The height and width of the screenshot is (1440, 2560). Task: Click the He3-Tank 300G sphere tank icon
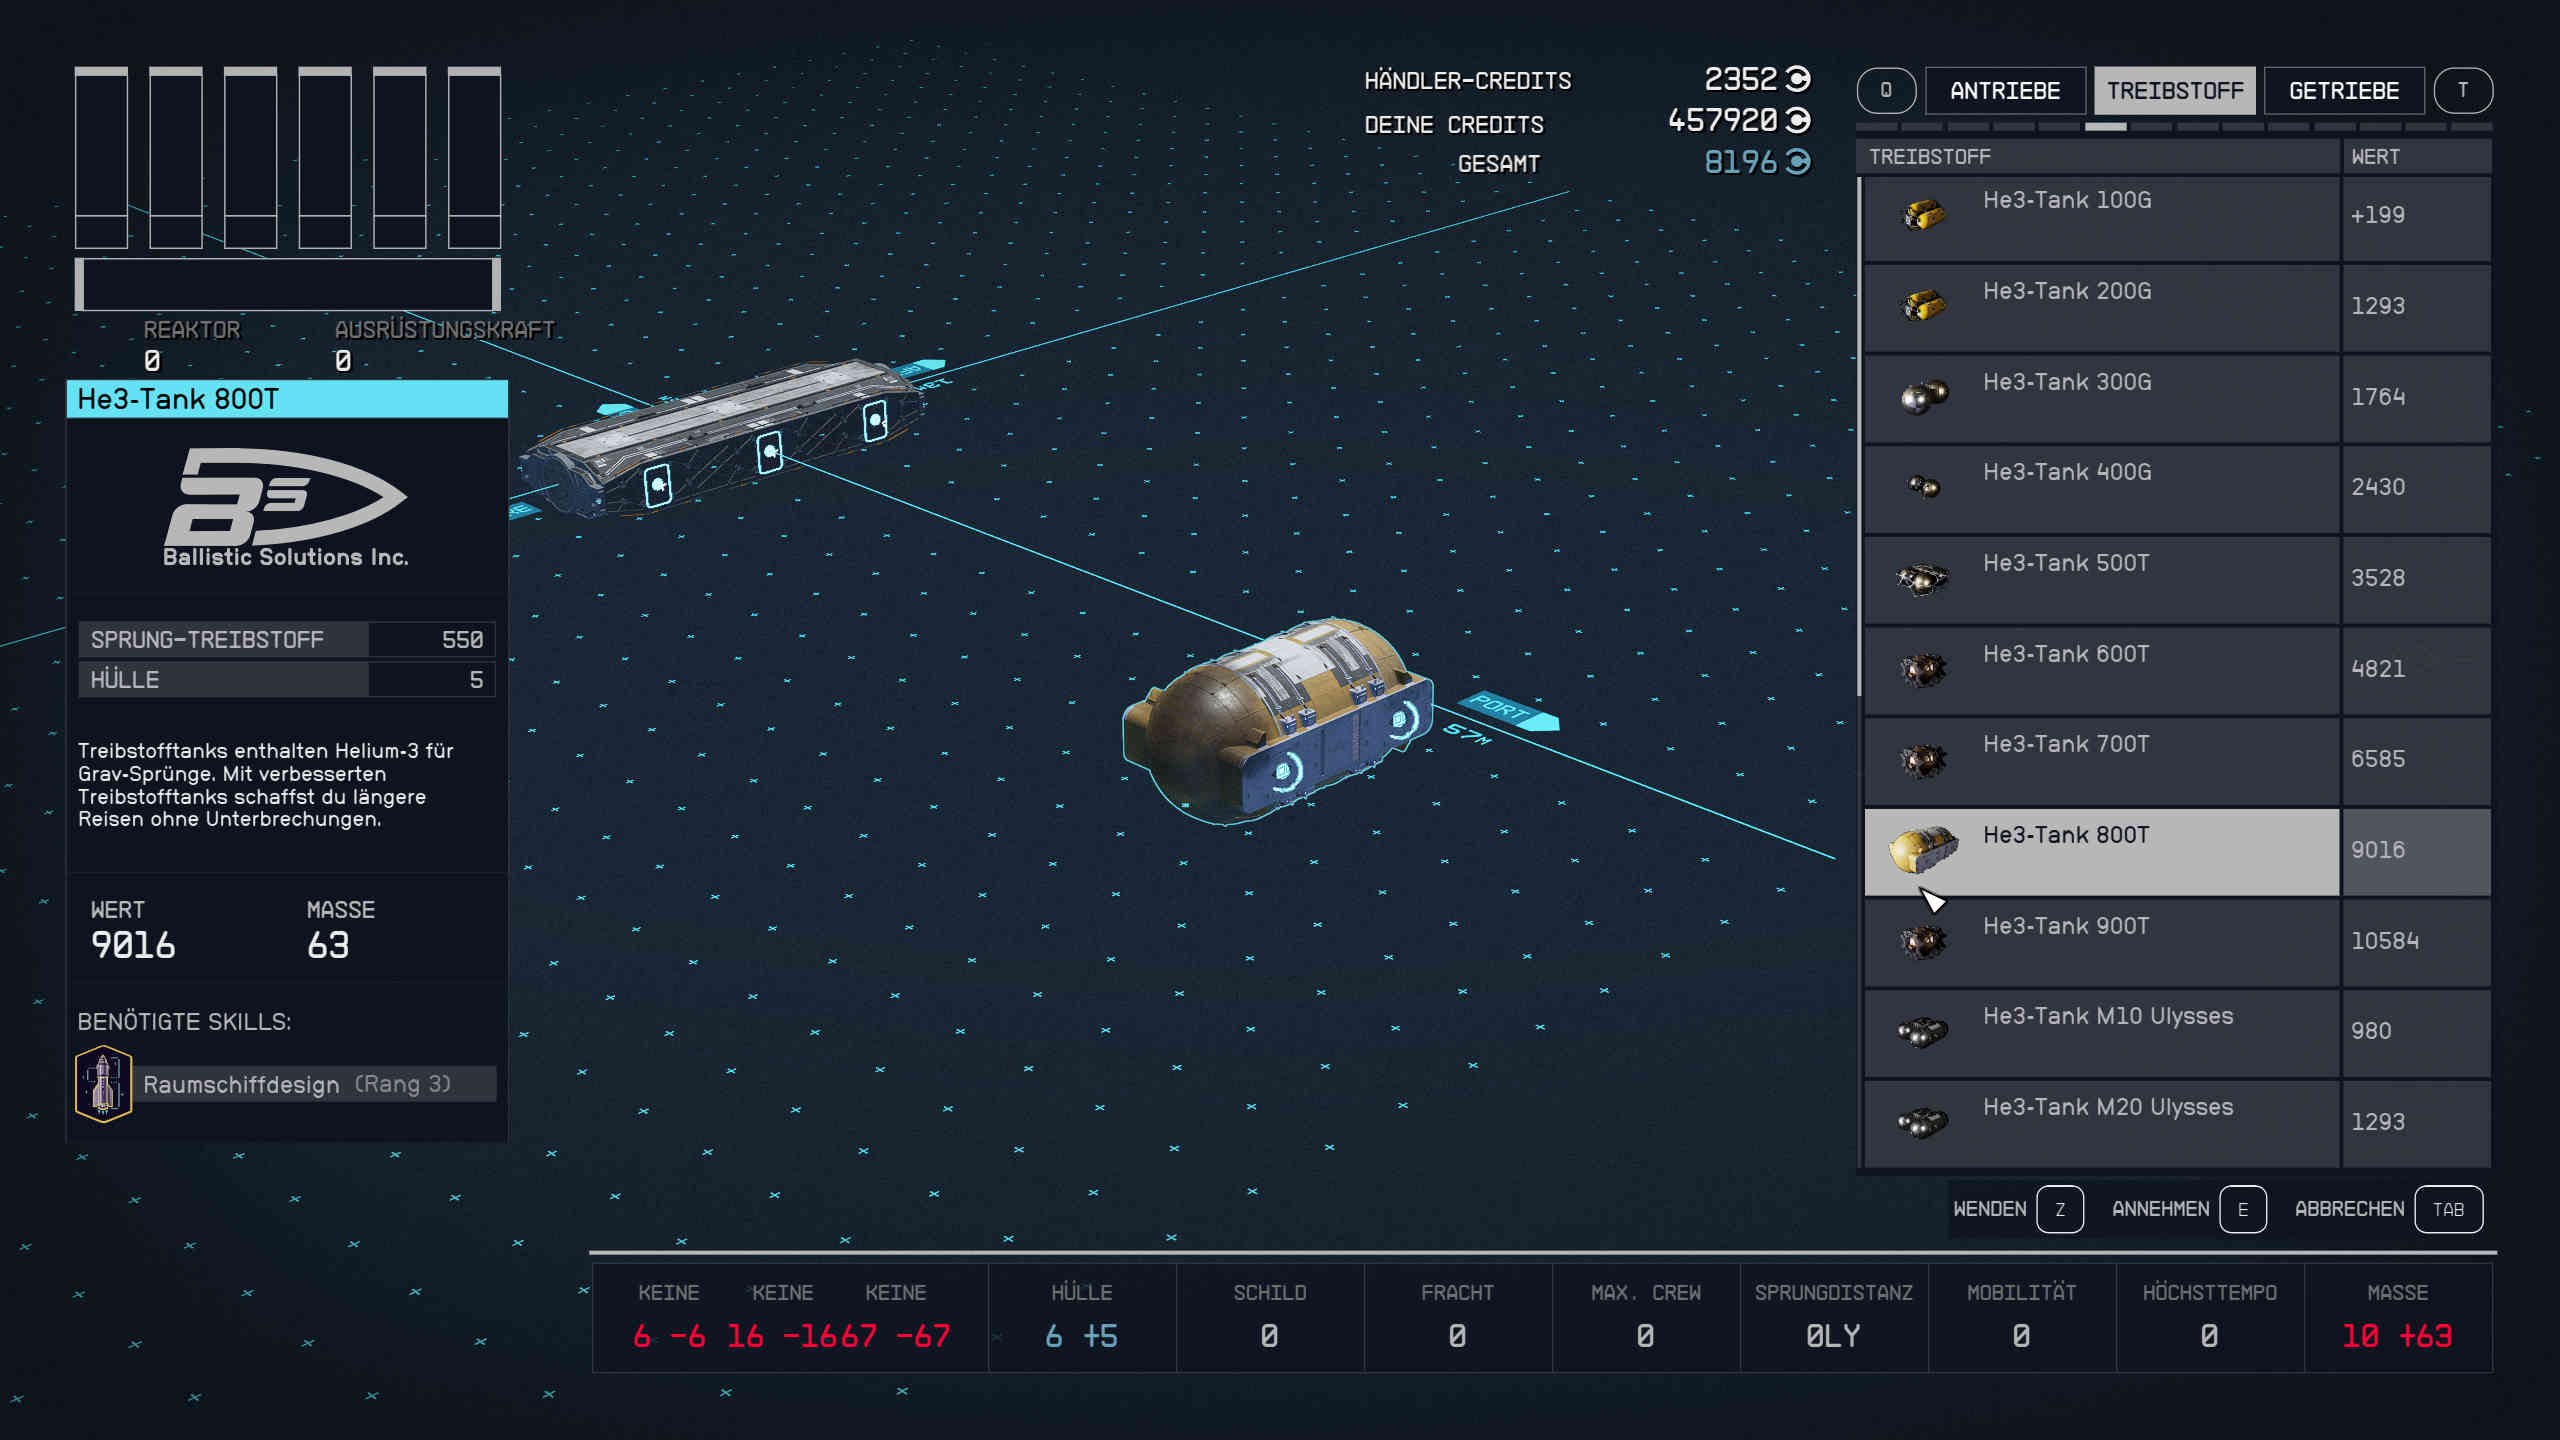1924,396
